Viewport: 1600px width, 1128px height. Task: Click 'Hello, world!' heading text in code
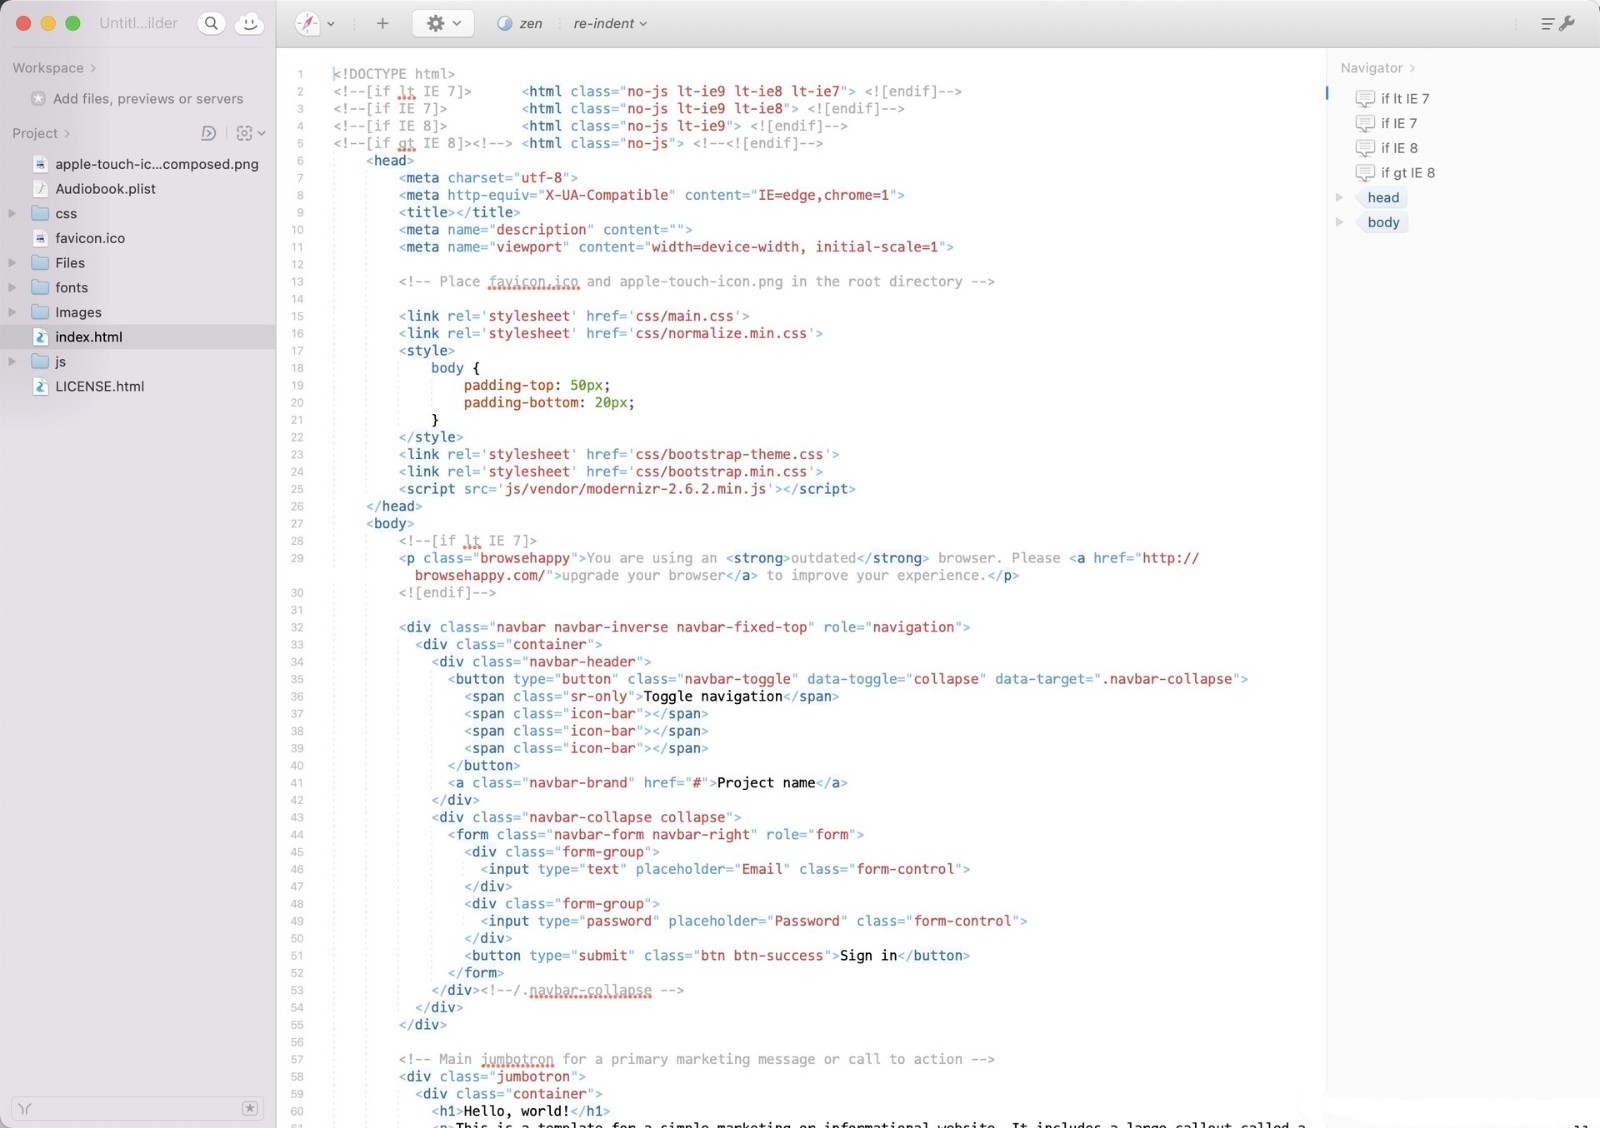(516, 1111)
